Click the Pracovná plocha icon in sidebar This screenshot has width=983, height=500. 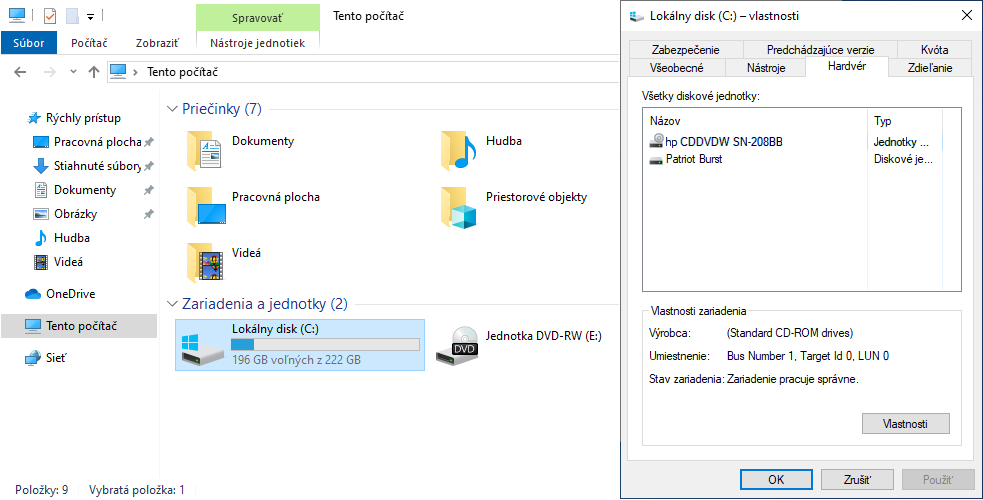[41, 142]
